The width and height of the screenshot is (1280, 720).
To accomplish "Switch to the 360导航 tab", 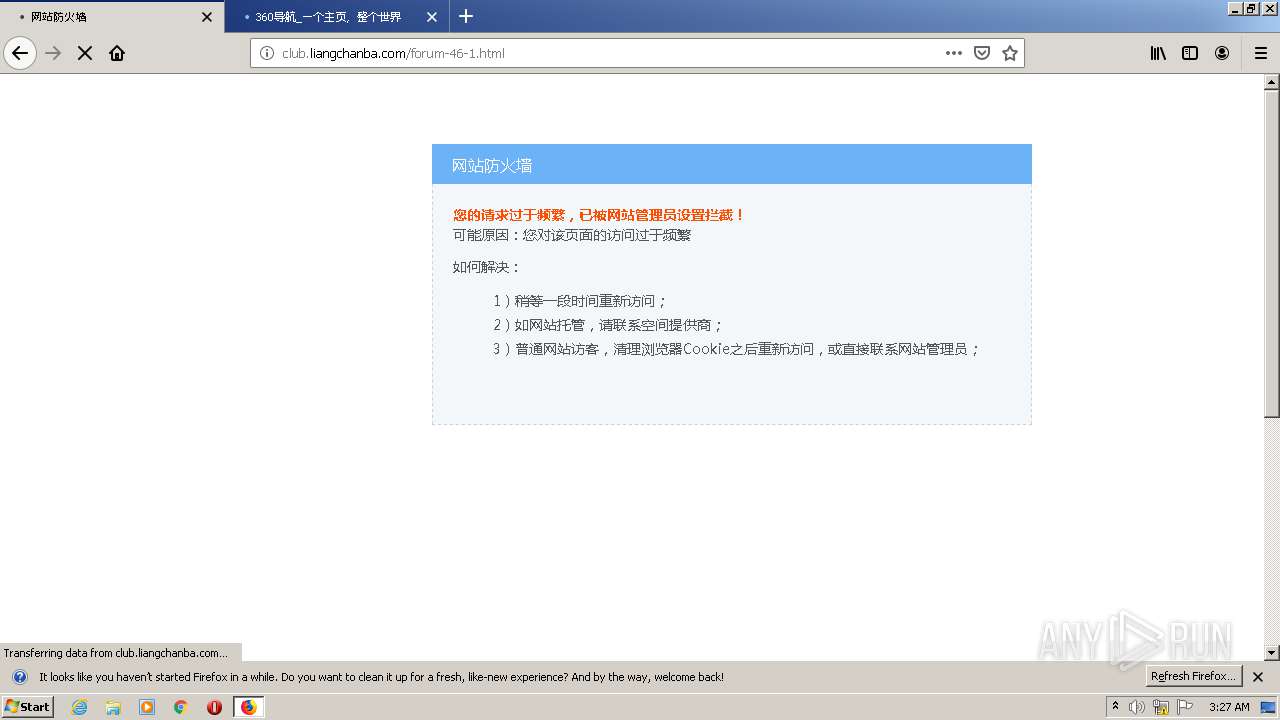I will pyautogui.click(x=337, y=17).
